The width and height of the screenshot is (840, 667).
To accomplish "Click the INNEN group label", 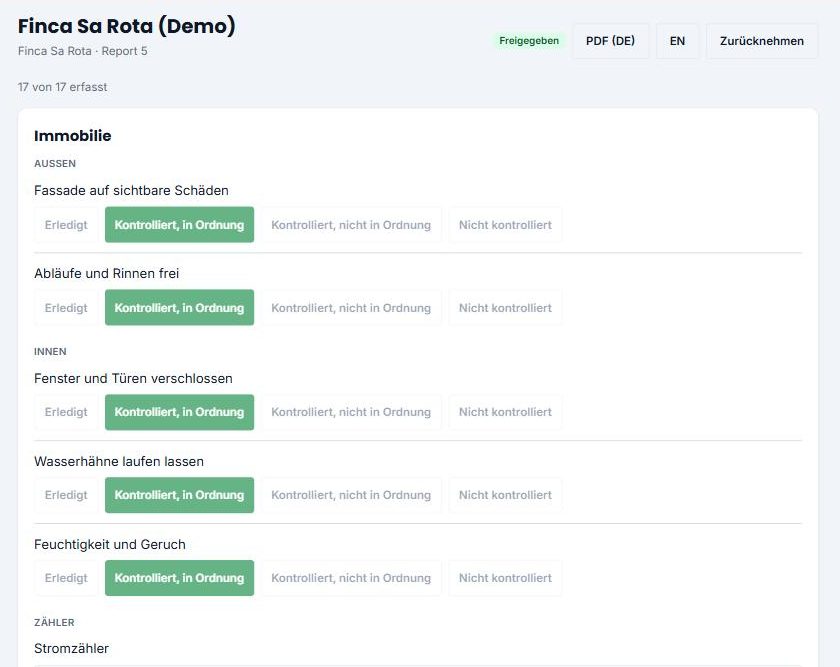I will tap(50, 351).
